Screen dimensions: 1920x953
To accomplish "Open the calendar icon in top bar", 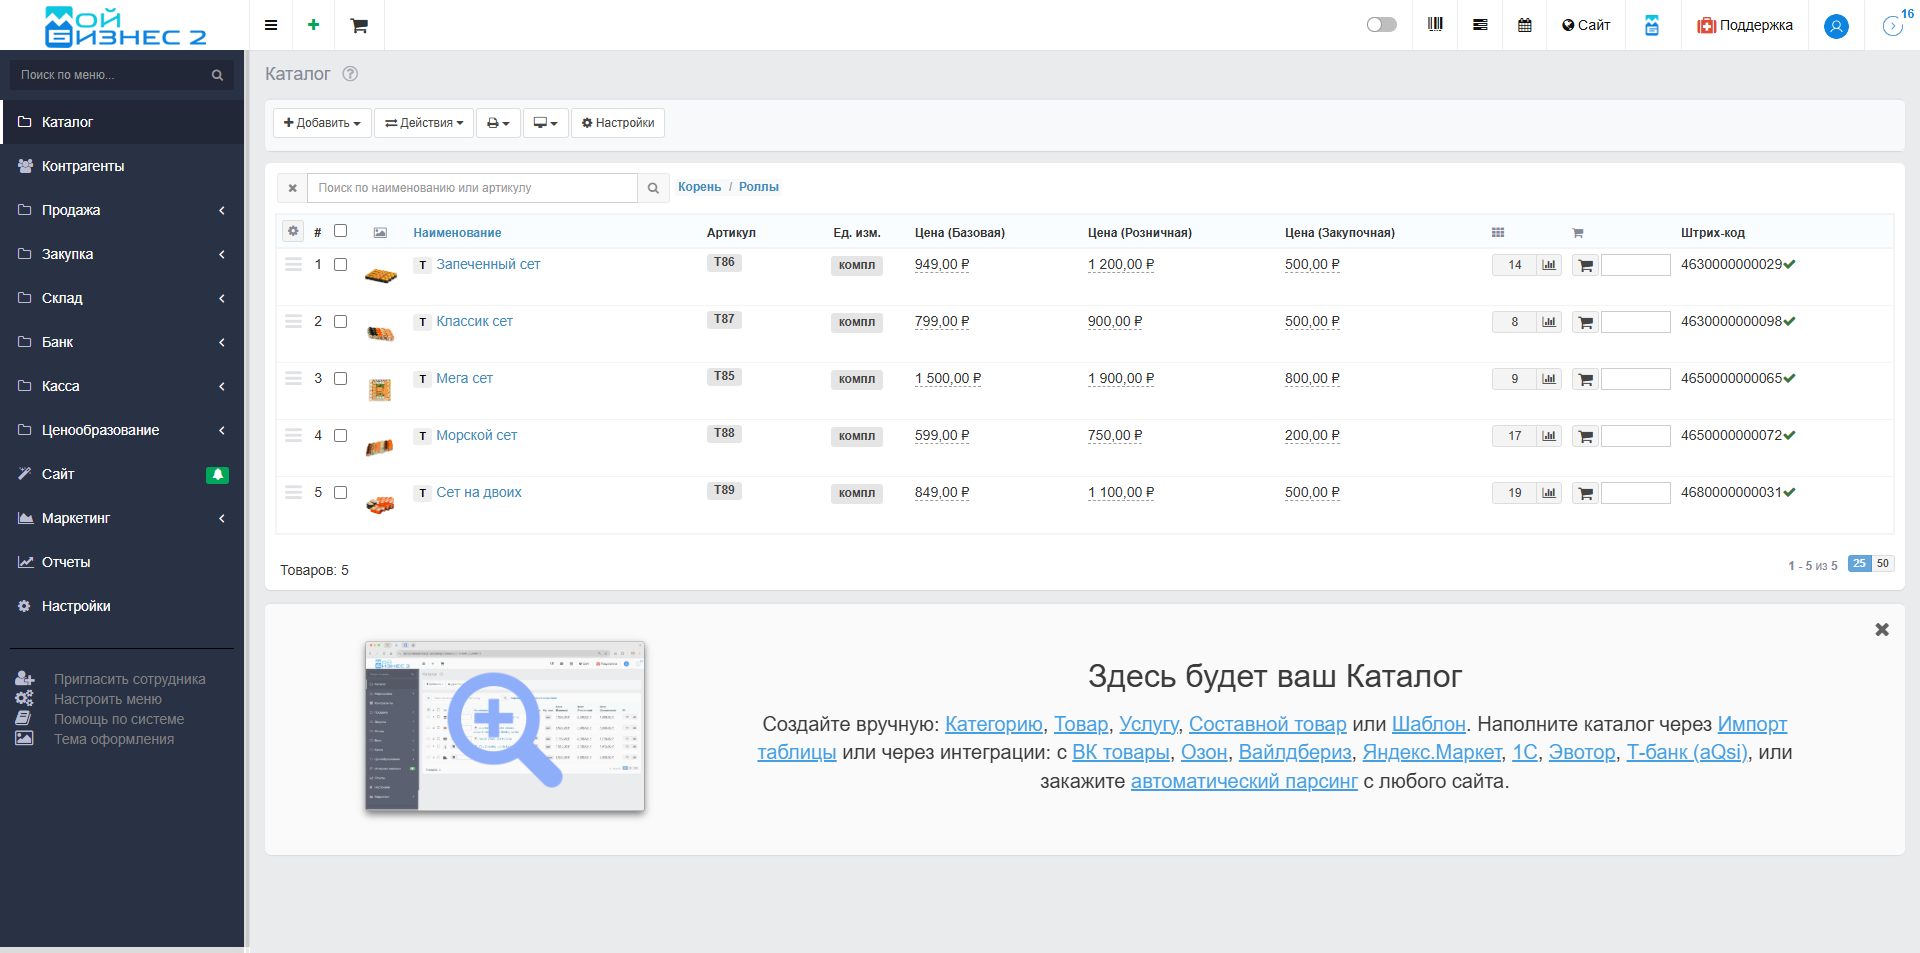I will click(x=1524, y=25).
